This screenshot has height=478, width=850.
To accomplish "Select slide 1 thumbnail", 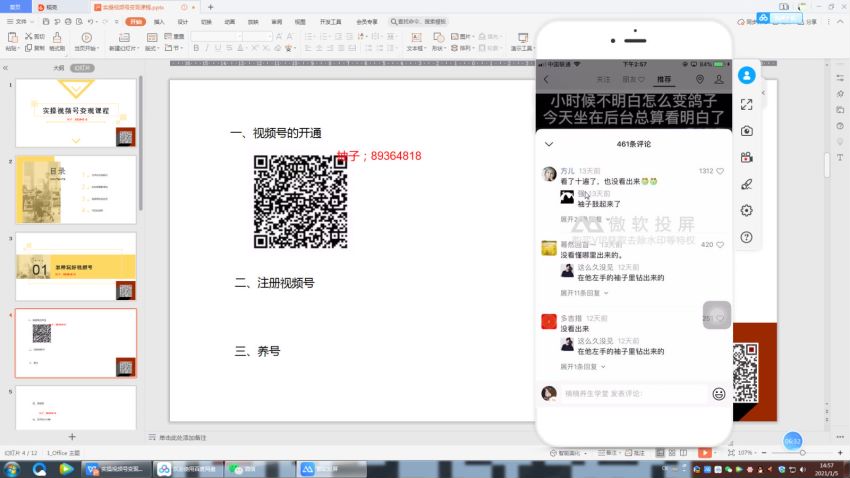I will click(x=76, y=113).
